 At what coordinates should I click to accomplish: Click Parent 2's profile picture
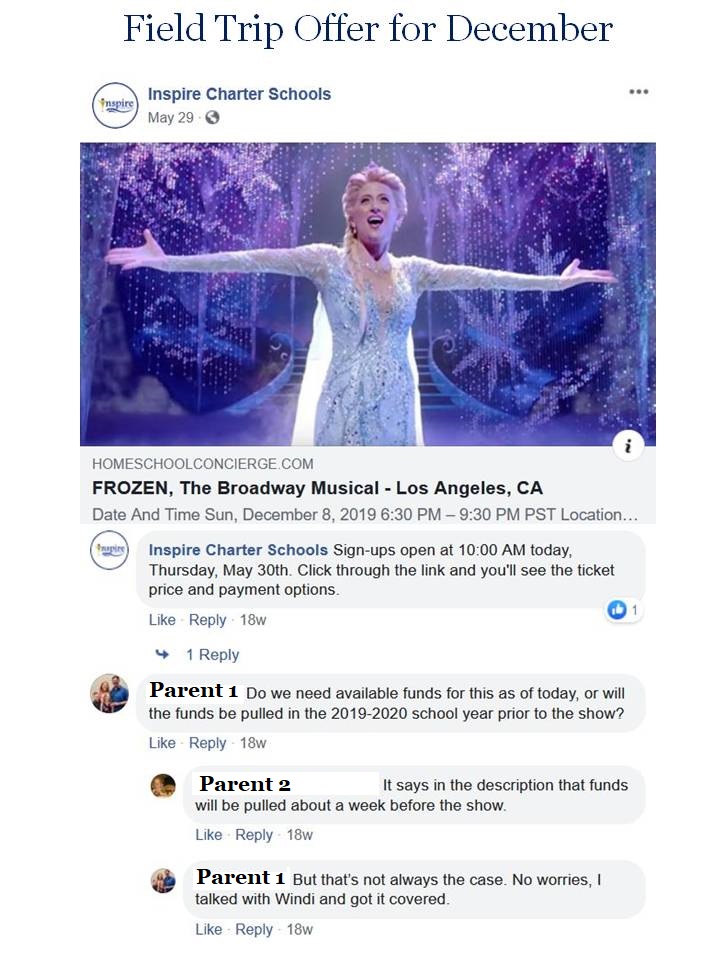(x=163, y=785)
